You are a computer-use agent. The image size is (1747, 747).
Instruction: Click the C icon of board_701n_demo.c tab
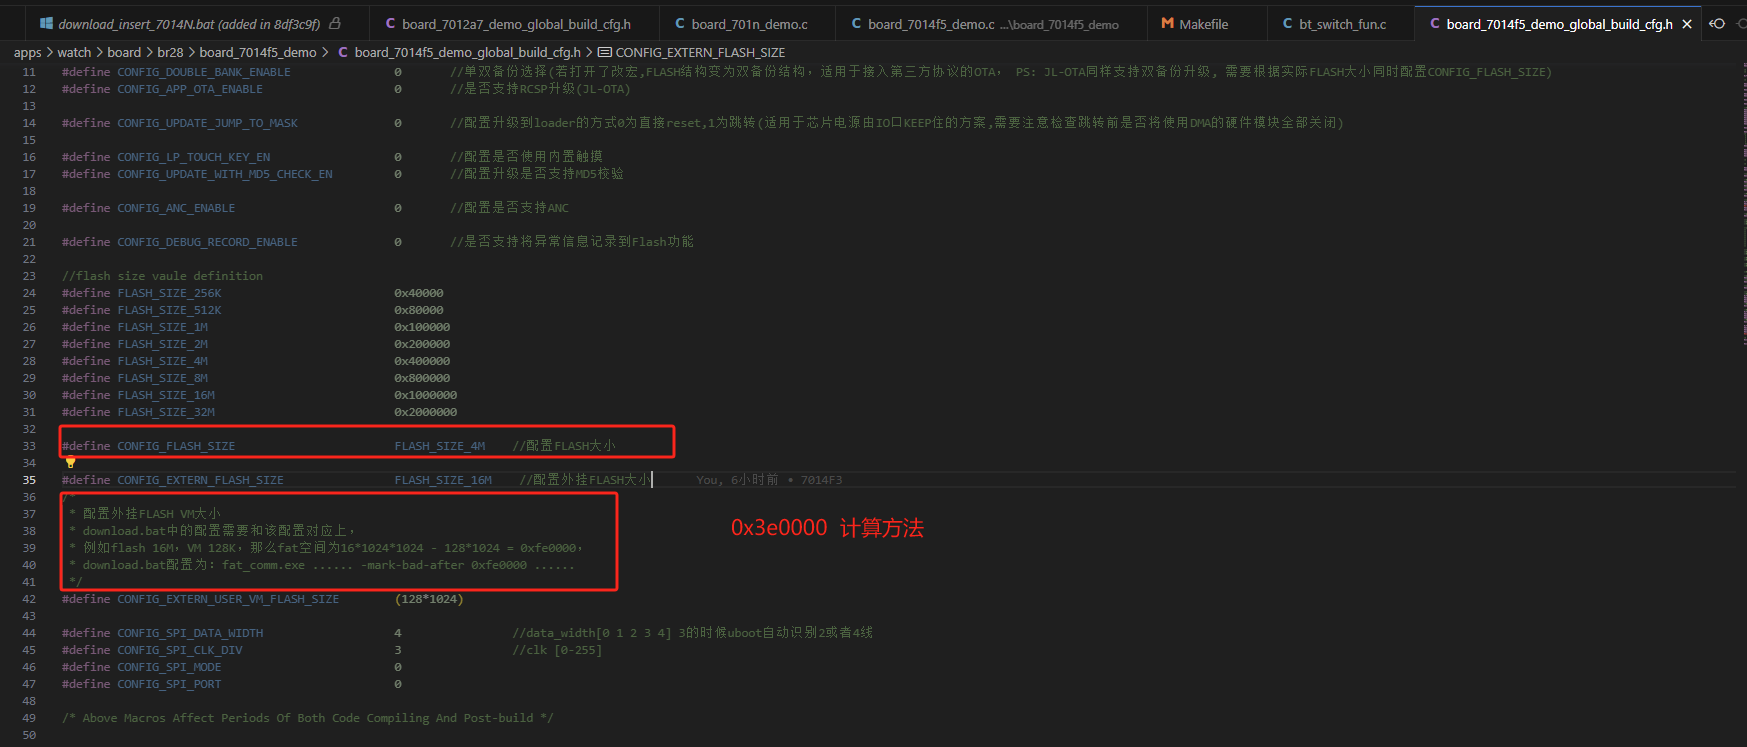(680, 24)
